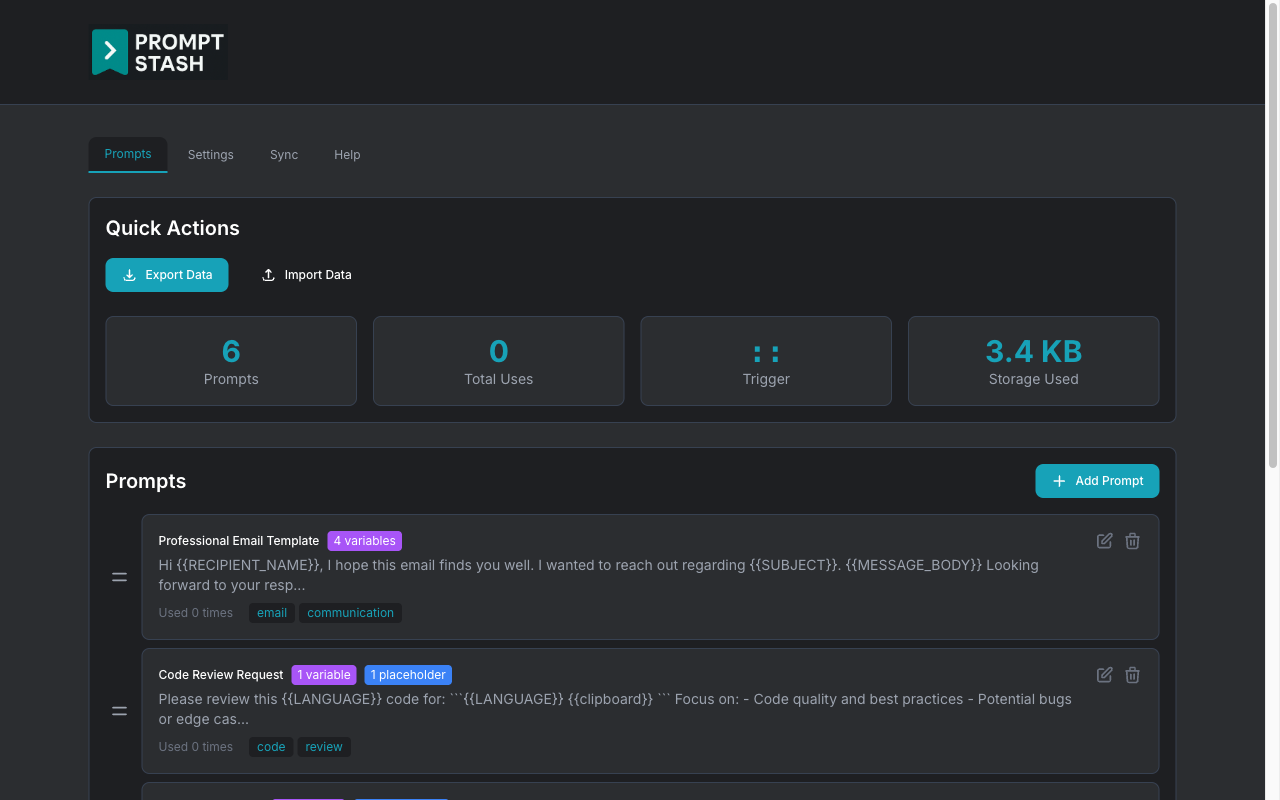Open the Prompts tab

click(128, 154)
